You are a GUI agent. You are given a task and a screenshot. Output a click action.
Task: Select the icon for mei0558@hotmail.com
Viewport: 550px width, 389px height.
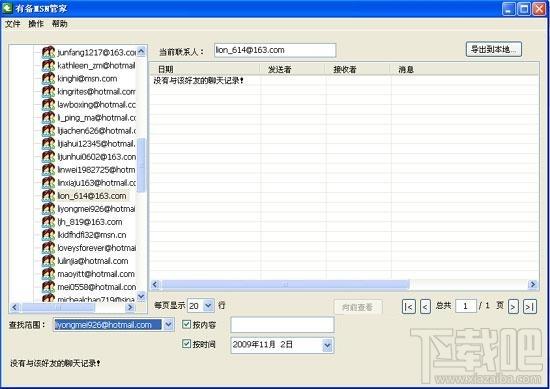click(48, 287)
